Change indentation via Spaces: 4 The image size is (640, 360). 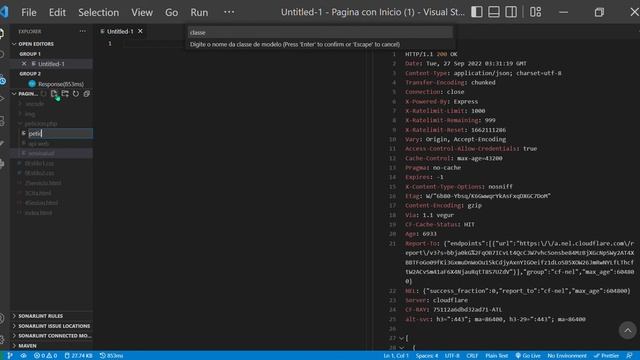point(427,356)
